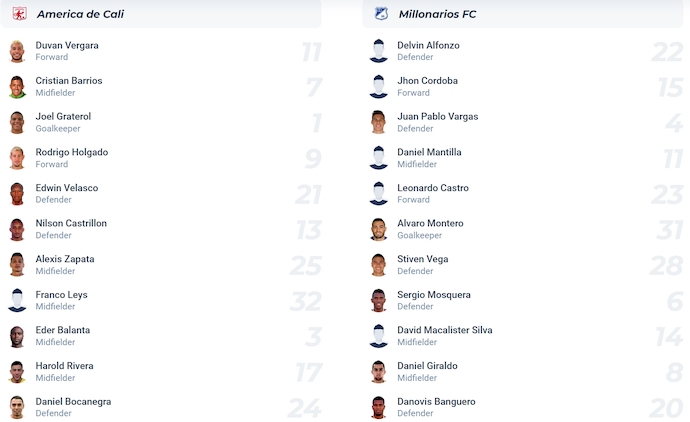Click Delvin Alfonzo's placeholder avatar
Viewport: 690px width, 422px height.
[x=379, y=51]
